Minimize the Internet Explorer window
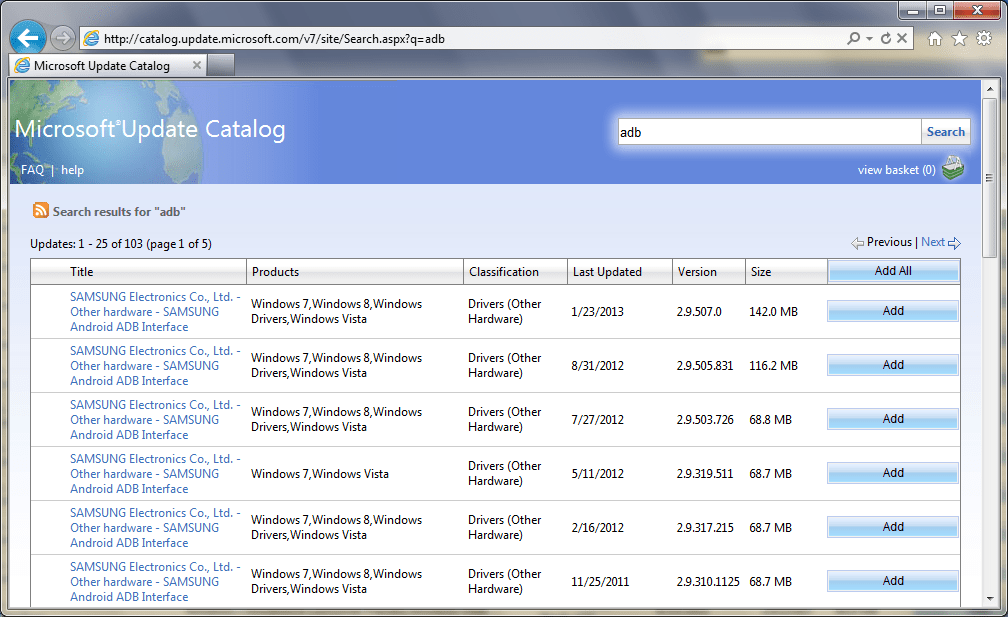Viewport: 1008px width, 617px height. [912, 10]
